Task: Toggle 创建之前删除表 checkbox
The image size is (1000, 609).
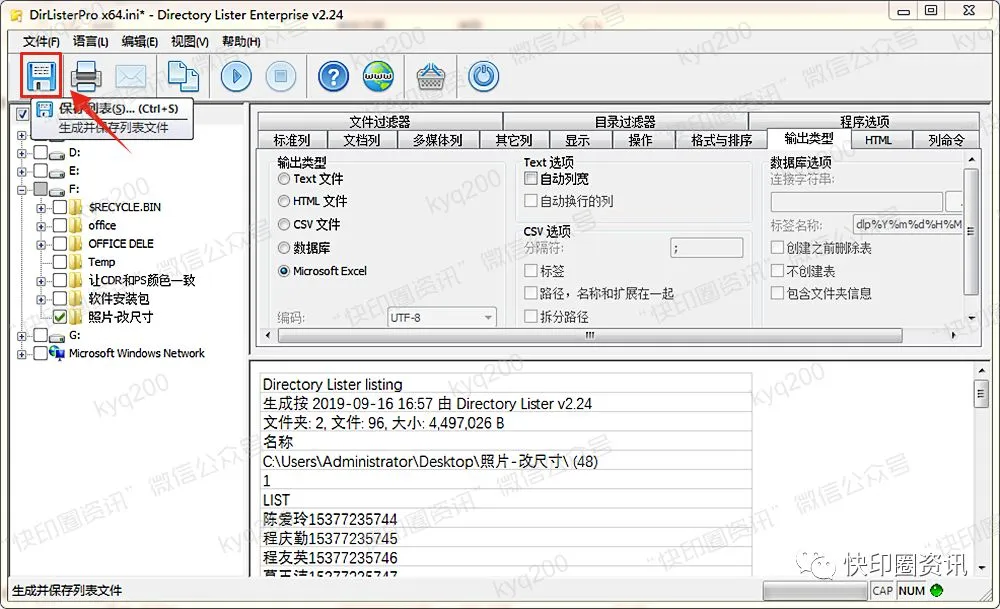Action: tap(777, 247)
